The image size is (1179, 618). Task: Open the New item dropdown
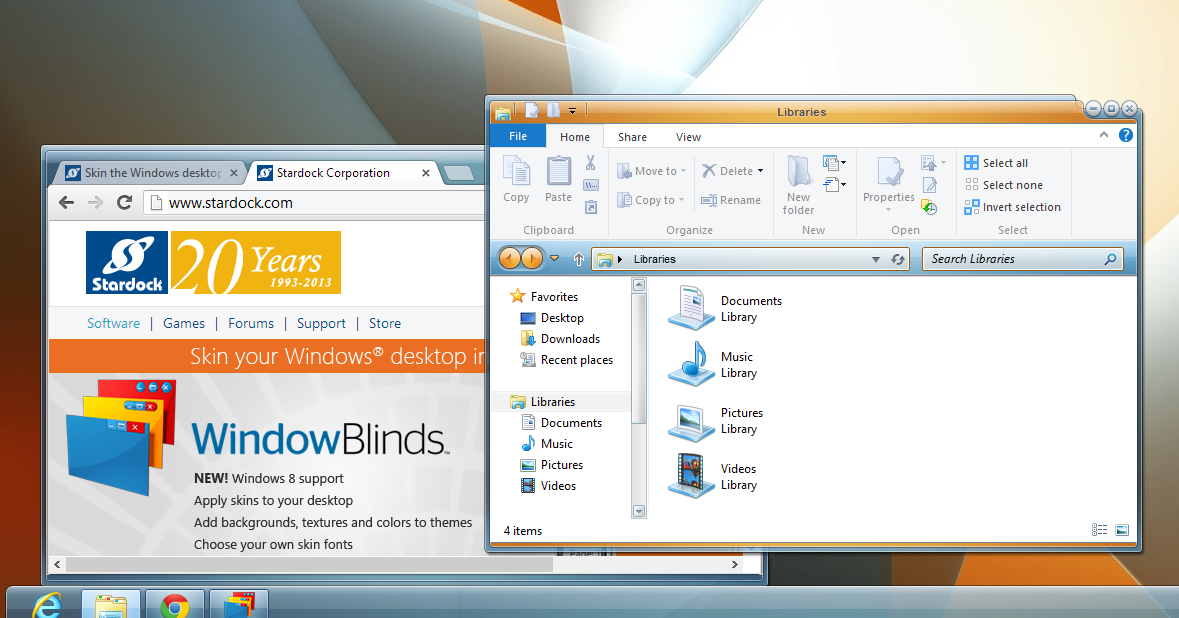pyautogui.click(x=834, y=162)
